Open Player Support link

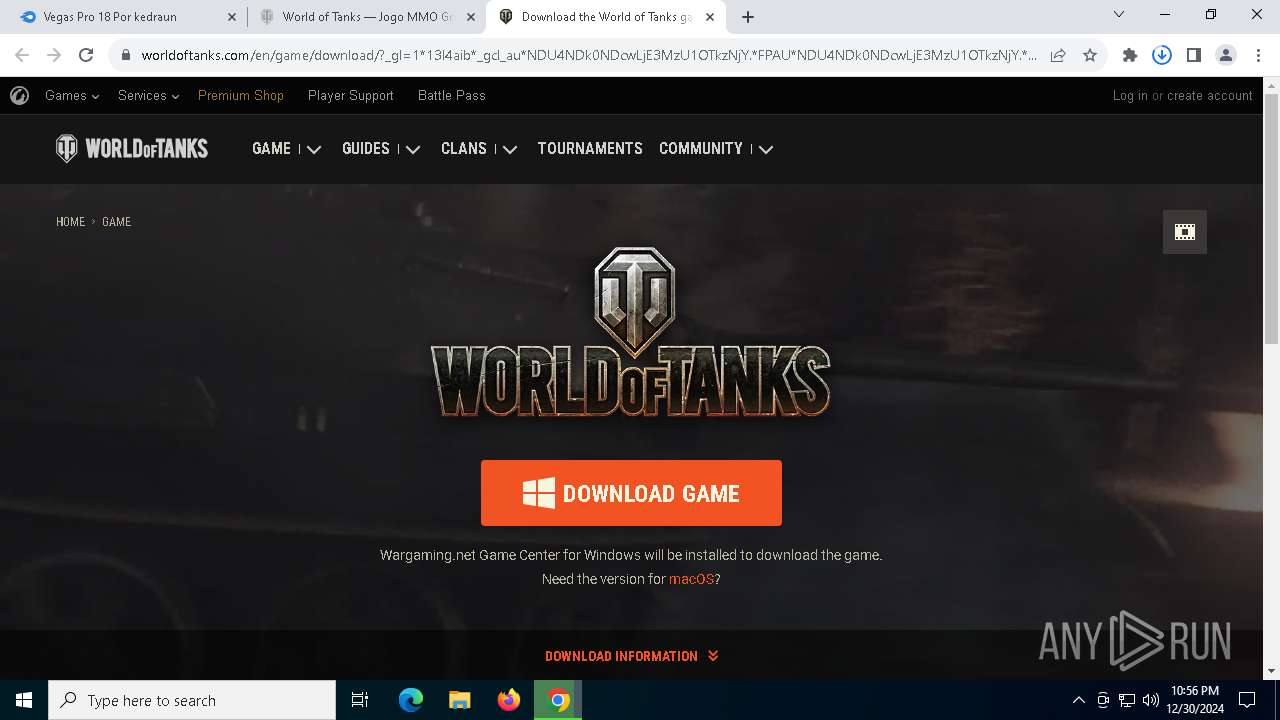click(x=351, y=96)
